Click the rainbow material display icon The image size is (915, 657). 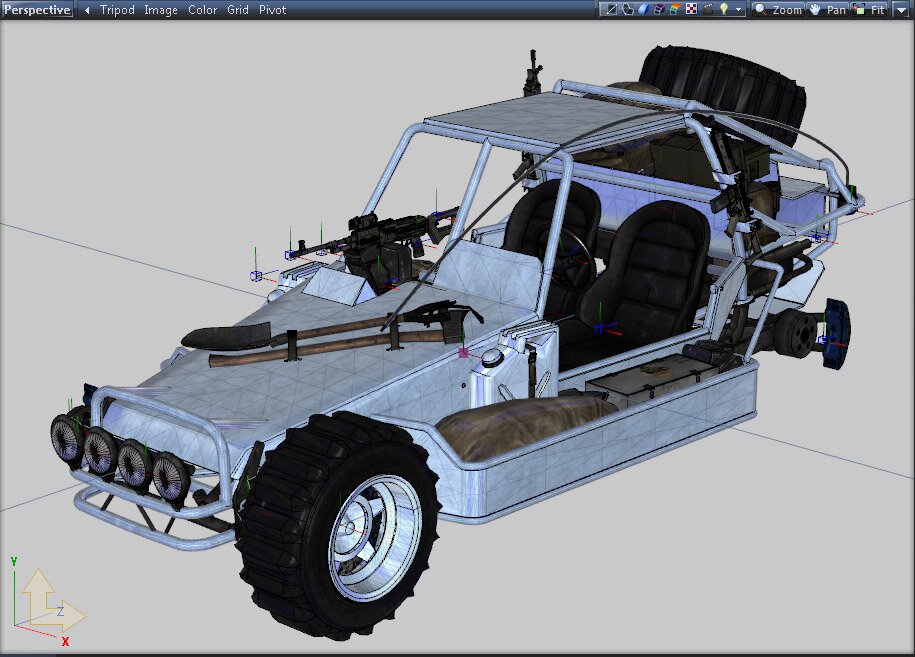pos(675,10)
